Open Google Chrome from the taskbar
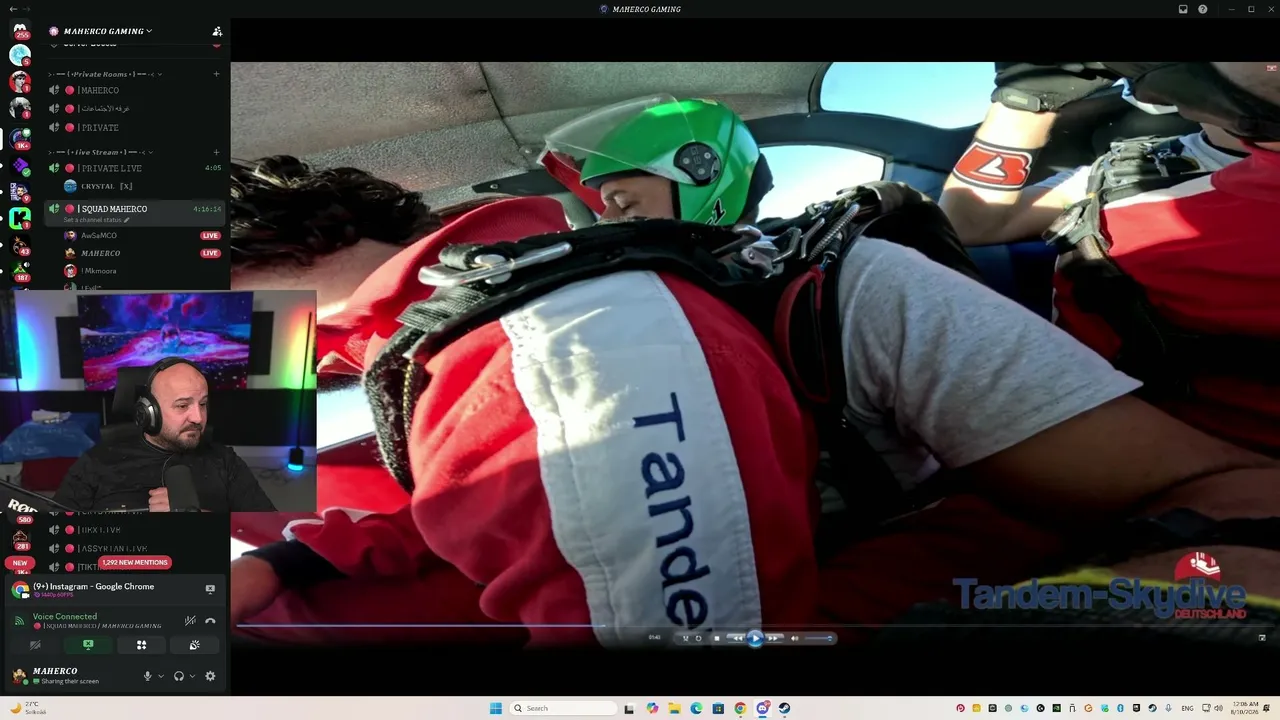 point(740,708)
